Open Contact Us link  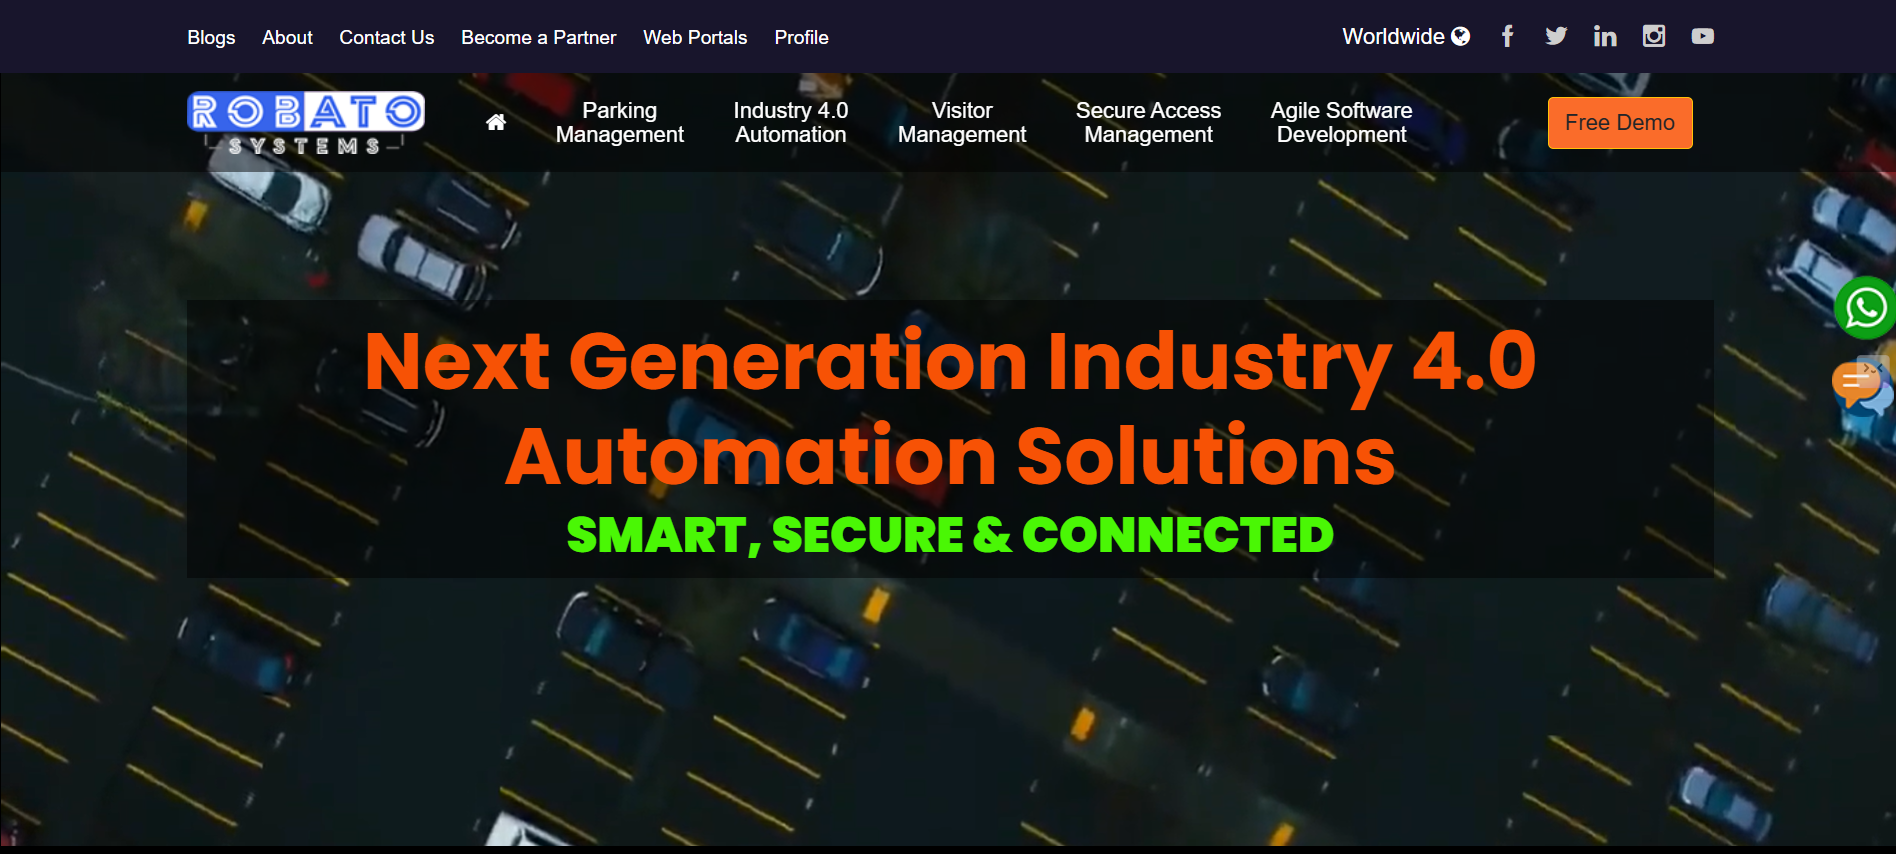387,37
